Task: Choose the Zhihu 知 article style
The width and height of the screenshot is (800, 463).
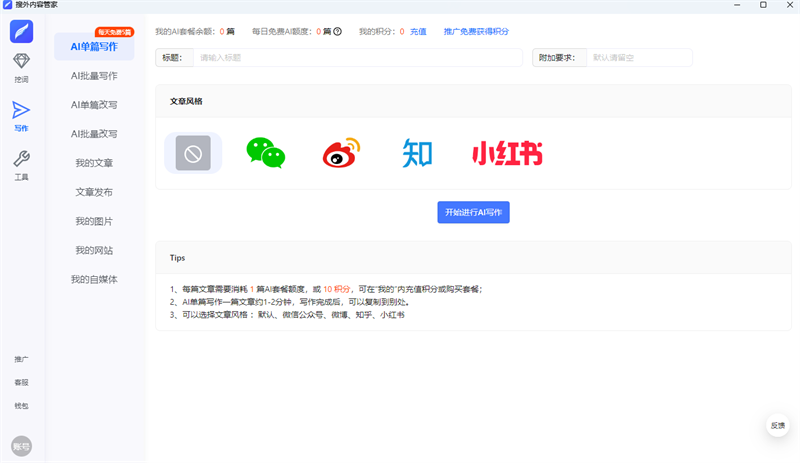Action: coord(417,153)
